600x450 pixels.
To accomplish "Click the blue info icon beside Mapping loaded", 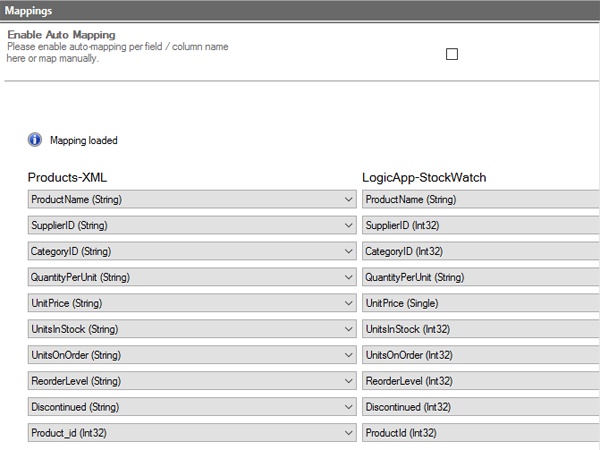I will [35, 140].
